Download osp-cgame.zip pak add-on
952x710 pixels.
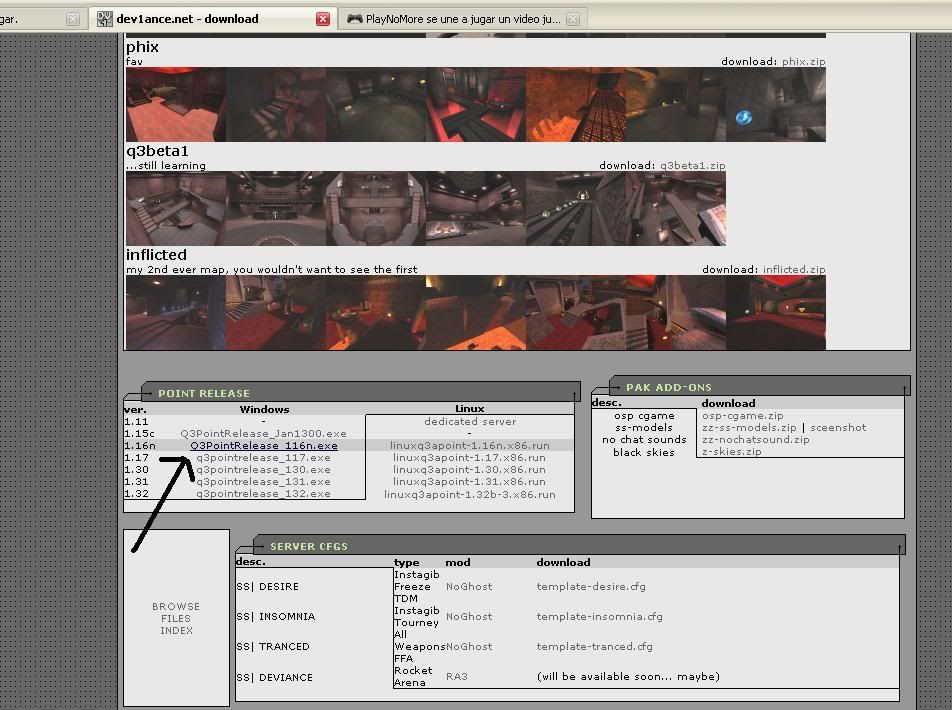(743, 415)
